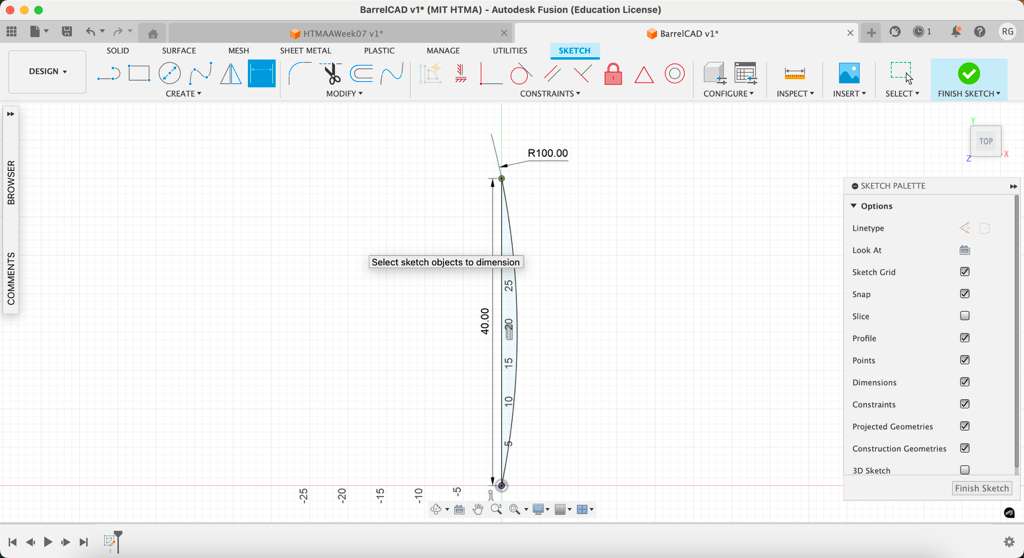The image size is (1024, 558).
Task: Click the Insert image icon
Action: [x=849, y=74]
